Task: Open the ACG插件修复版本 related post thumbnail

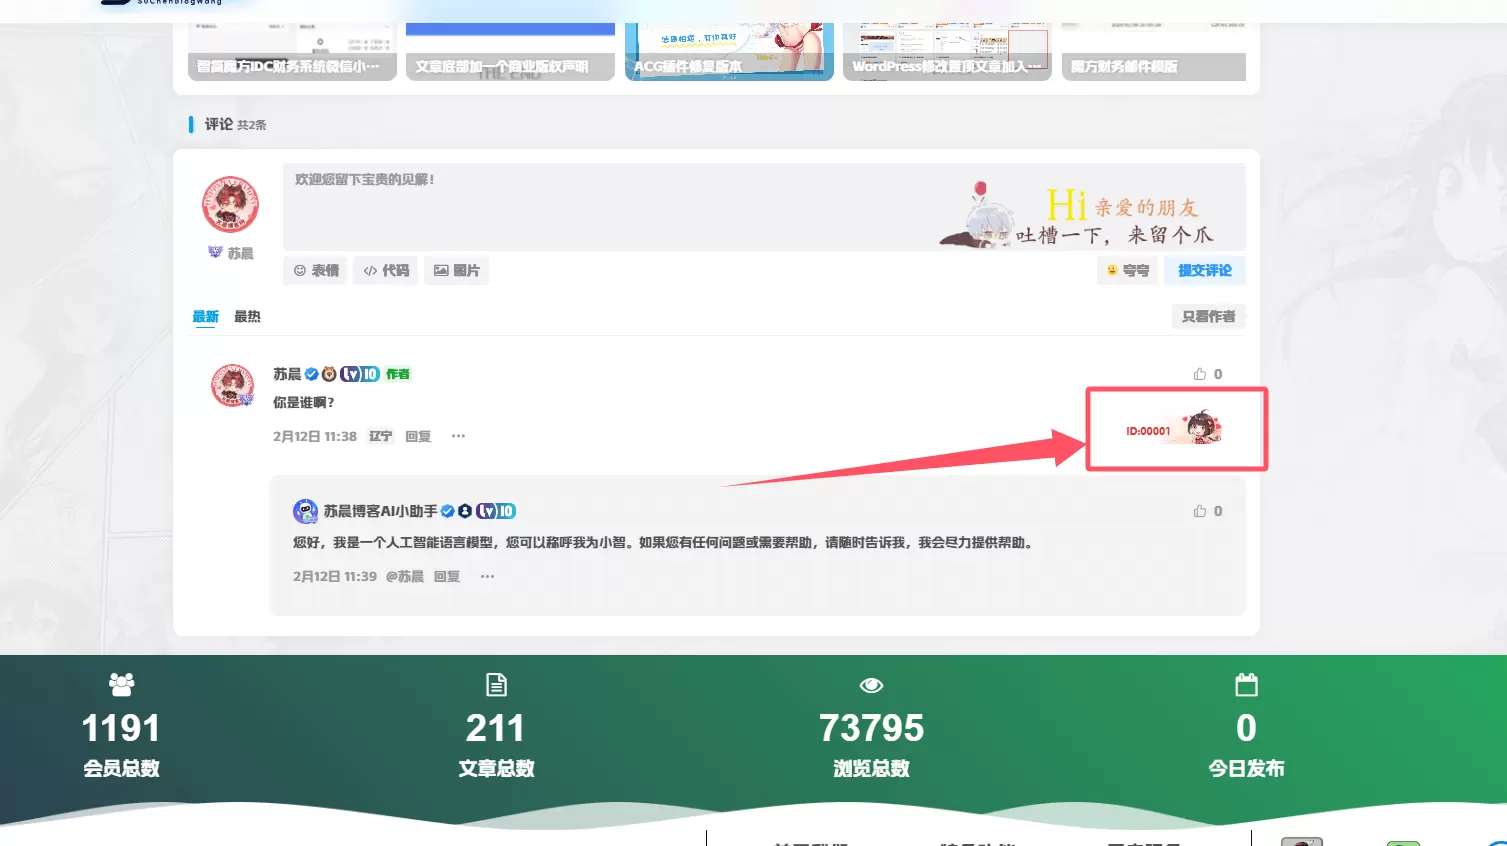Action: coord(729,52)
